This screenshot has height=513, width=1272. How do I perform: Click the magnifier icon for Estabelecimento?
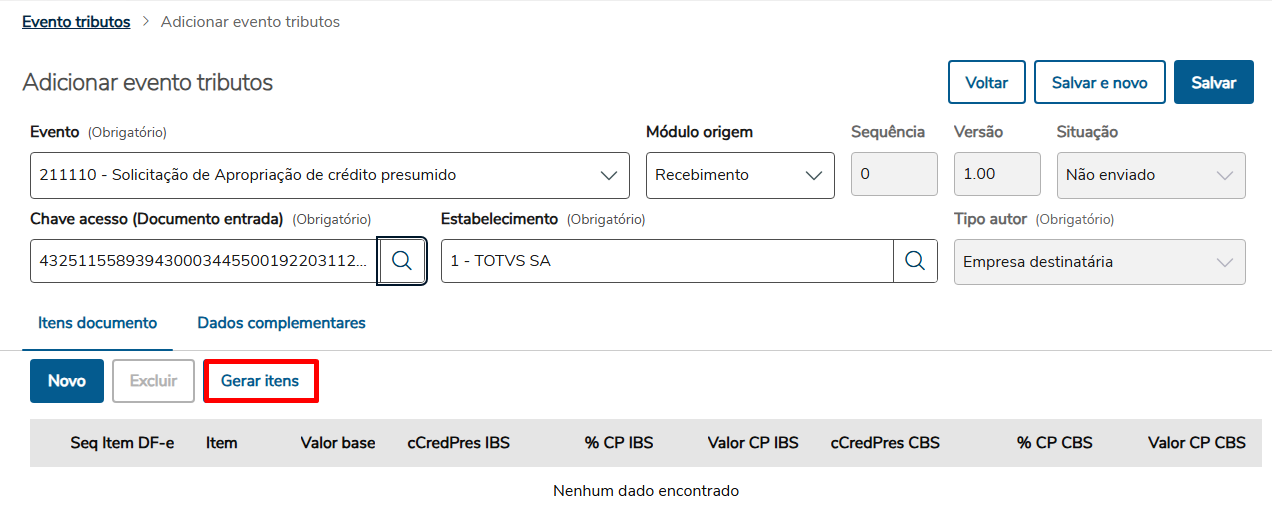tap(915, 261)
